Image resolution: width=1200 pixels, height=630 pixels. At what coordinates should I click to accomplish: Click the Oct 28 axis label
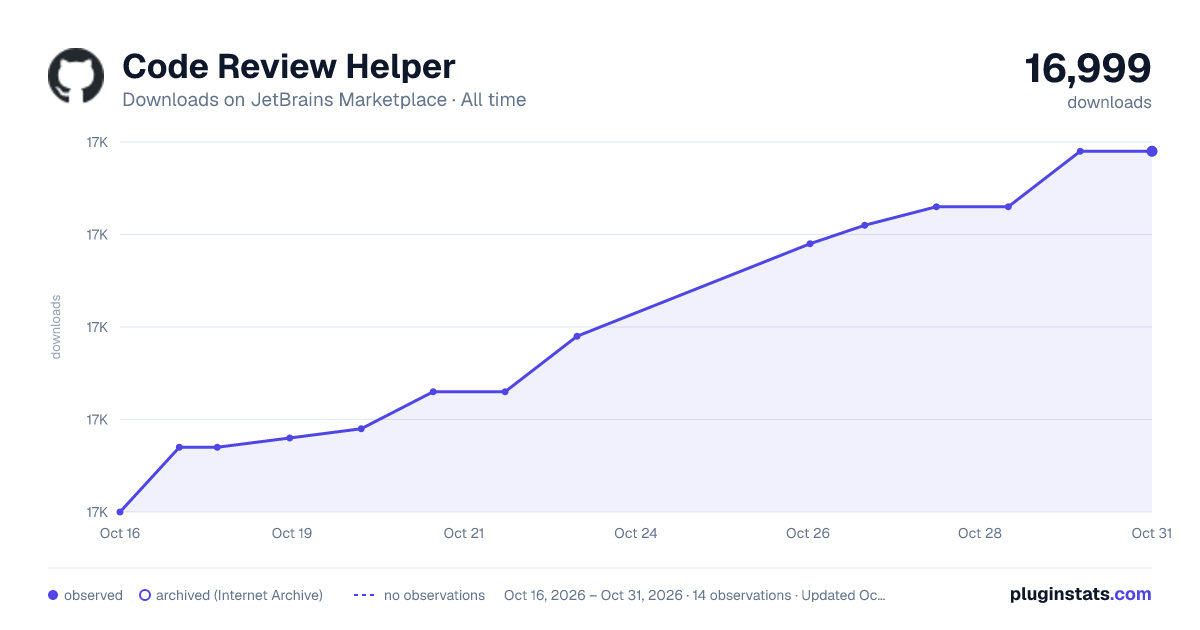[980, 533]
